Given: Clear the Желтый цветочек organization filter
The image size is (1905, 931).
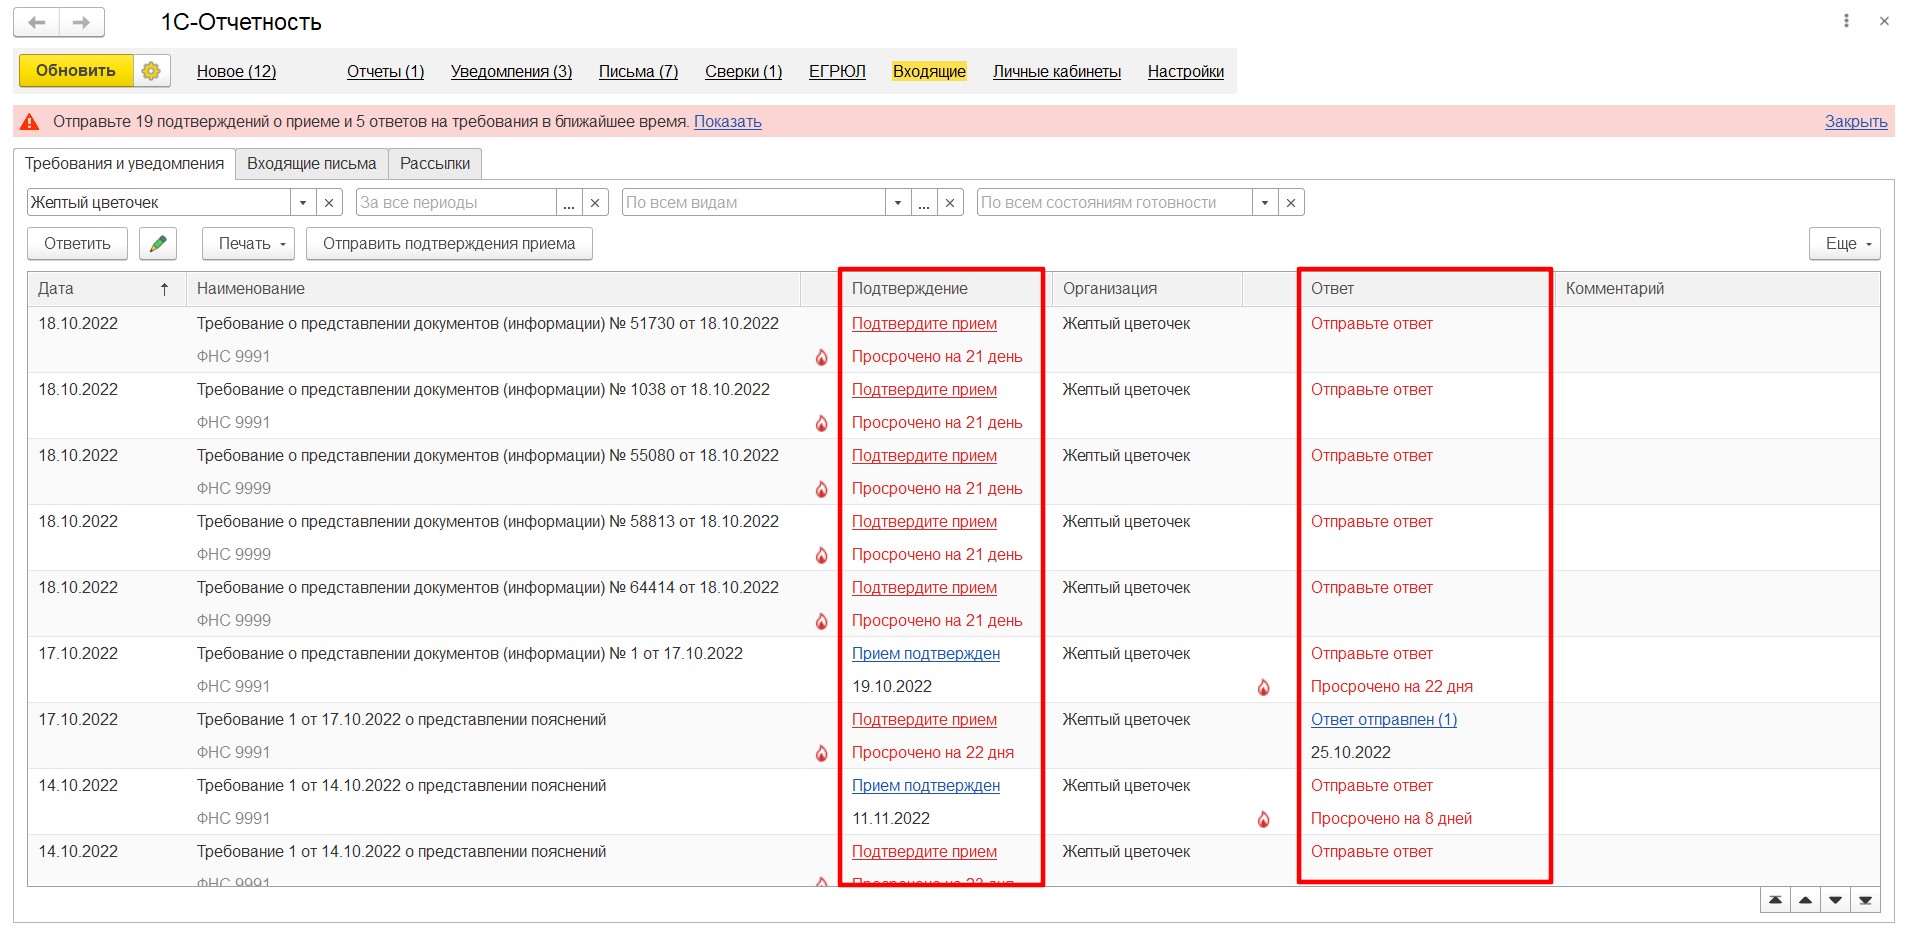Looking at the screenshot, I should pos(329,202).
